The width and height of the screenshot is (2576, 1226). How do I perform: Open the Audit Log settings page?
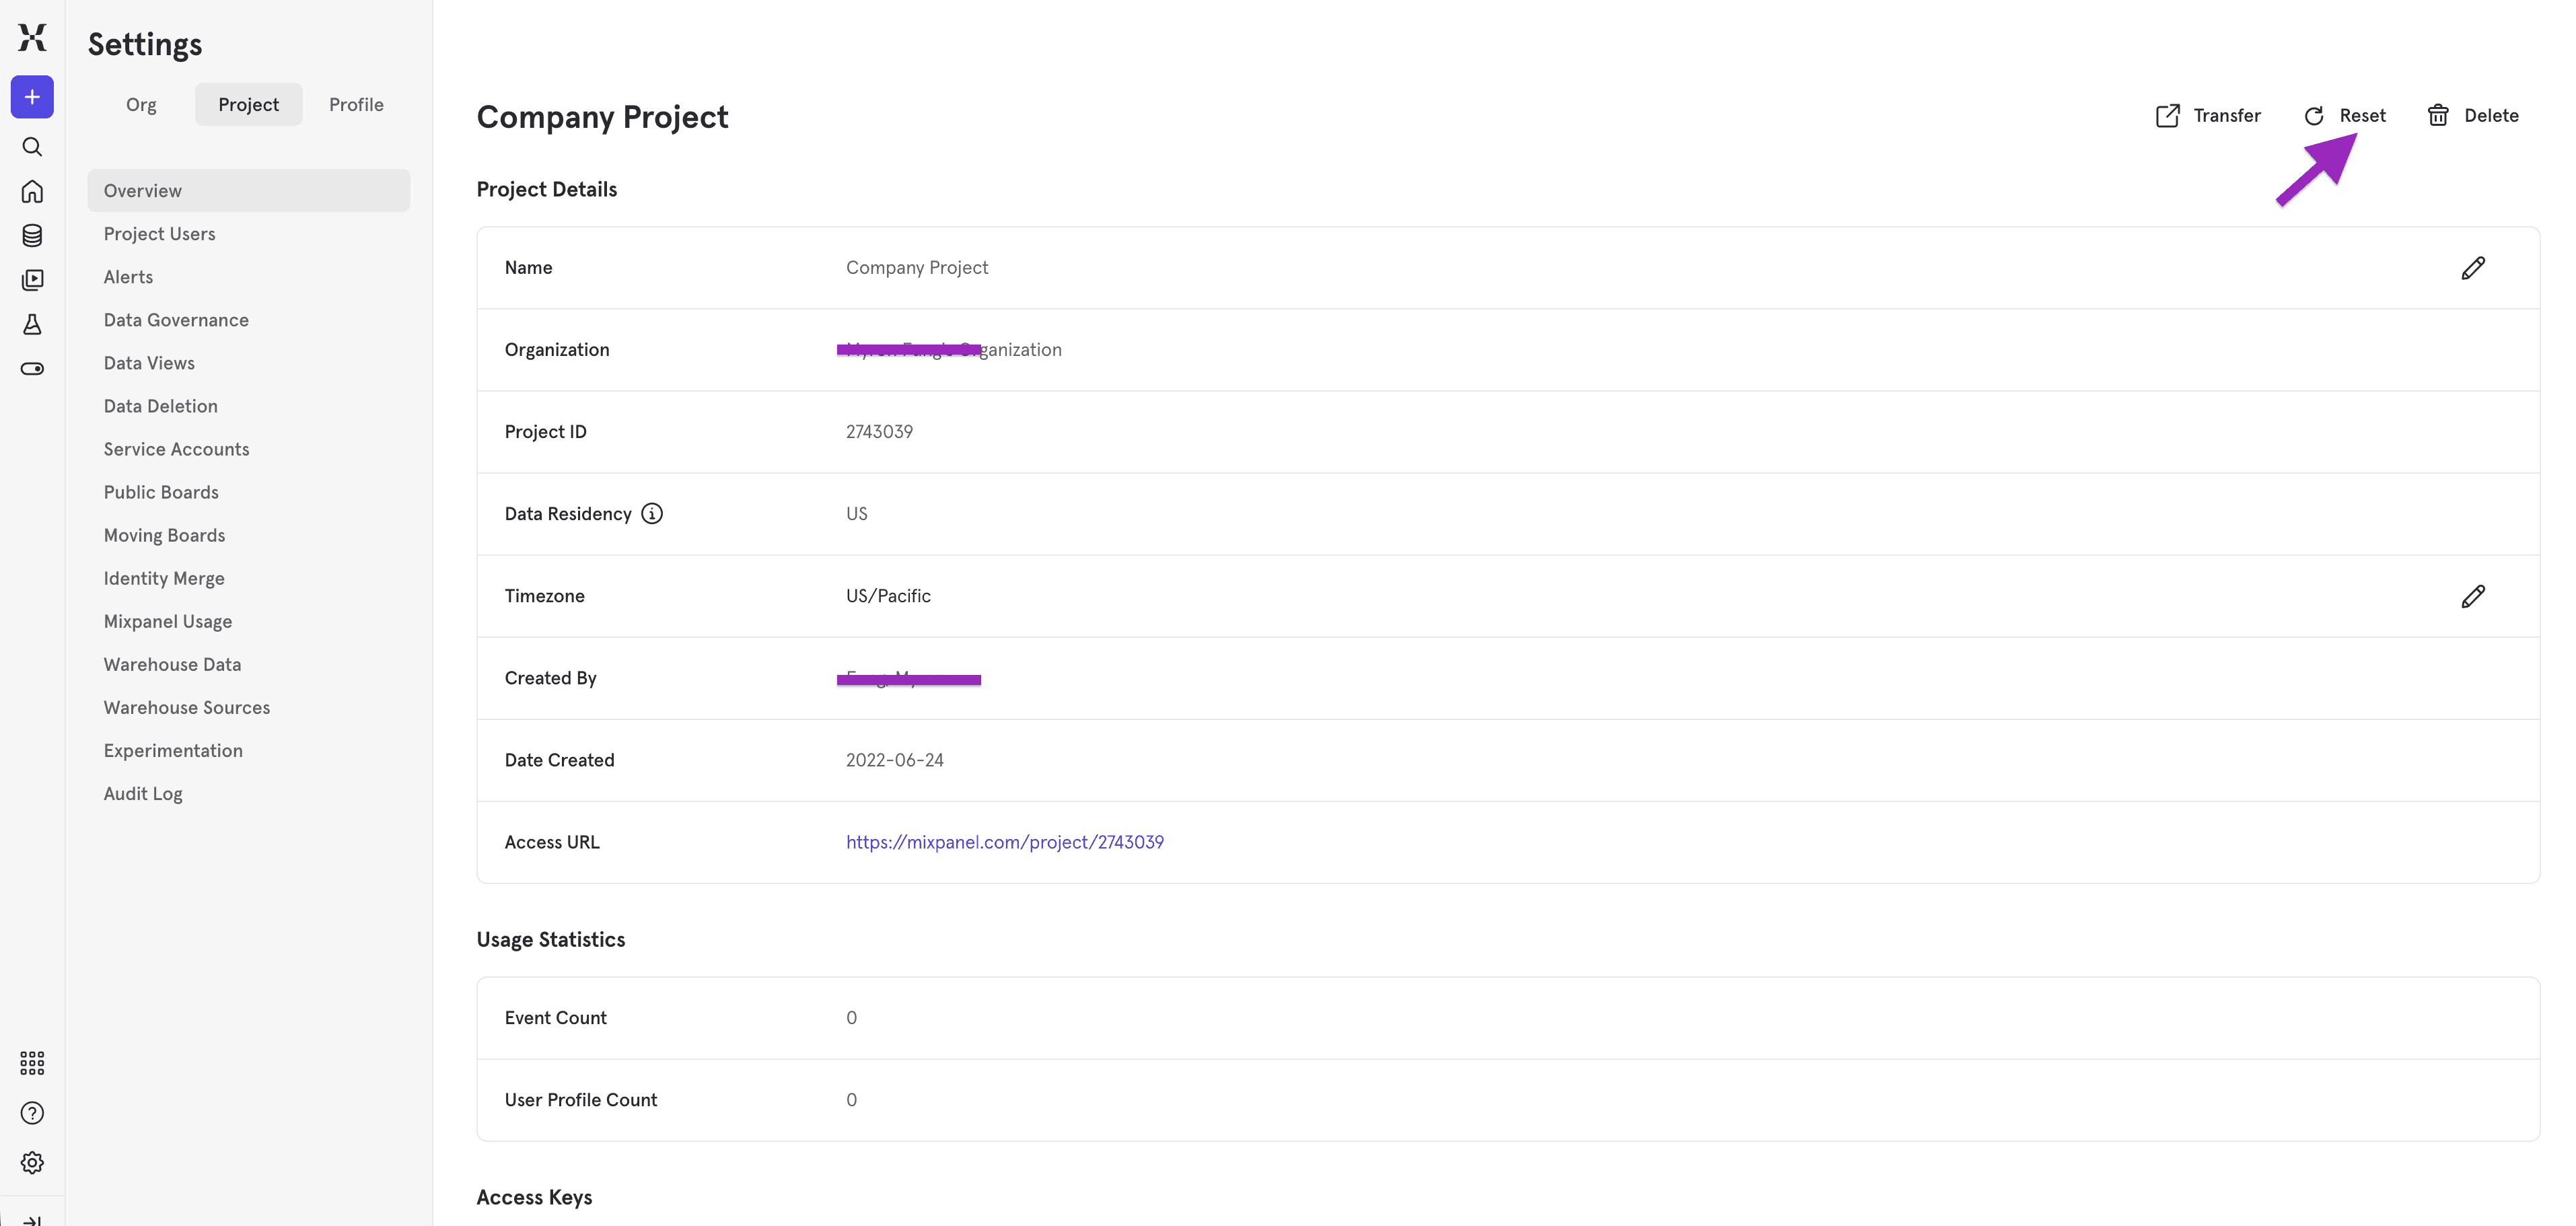(x=142, y=793)
